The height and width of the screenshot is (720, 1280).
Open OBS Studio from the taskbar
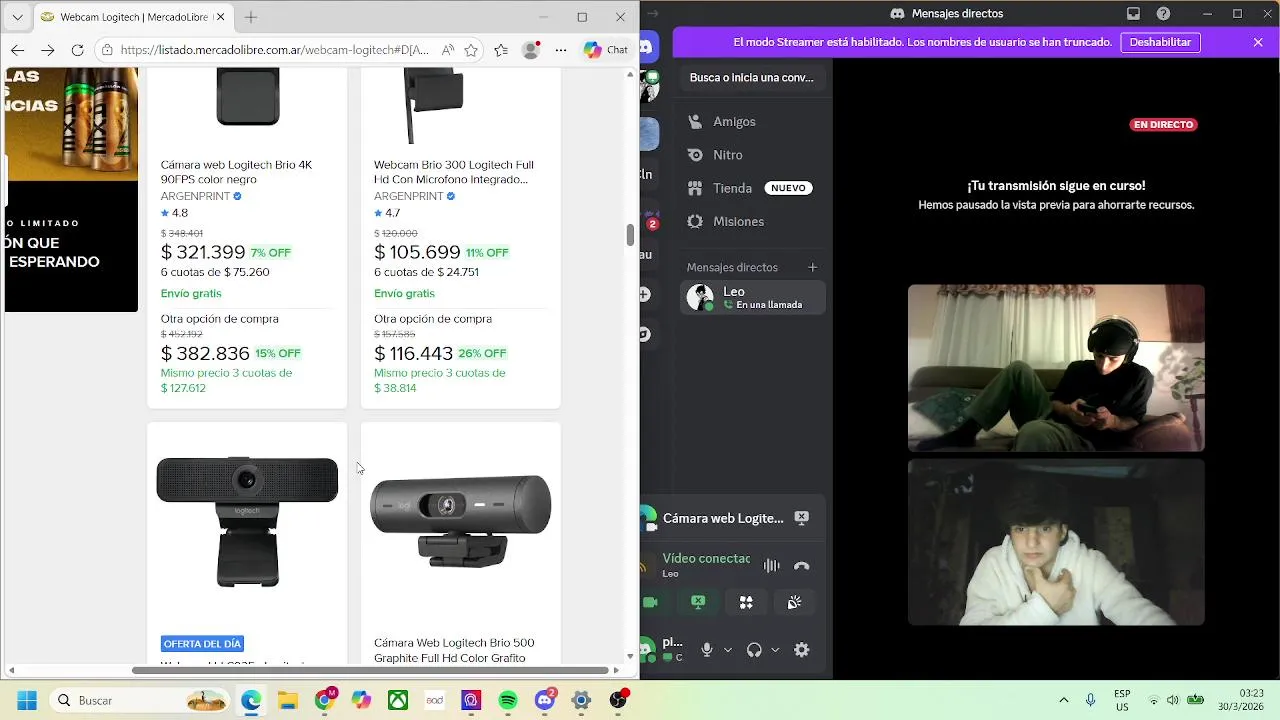[x=618, y=700]
